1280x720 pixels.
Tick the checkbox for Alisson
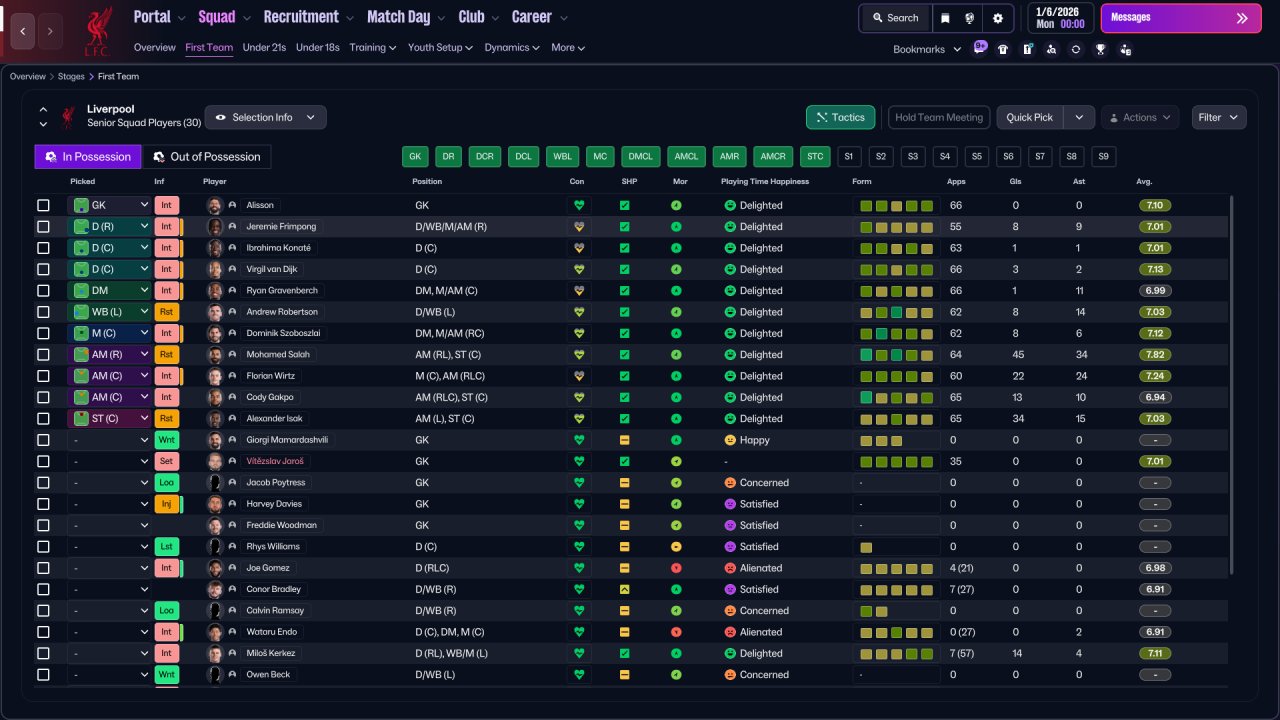coord(43,205)
